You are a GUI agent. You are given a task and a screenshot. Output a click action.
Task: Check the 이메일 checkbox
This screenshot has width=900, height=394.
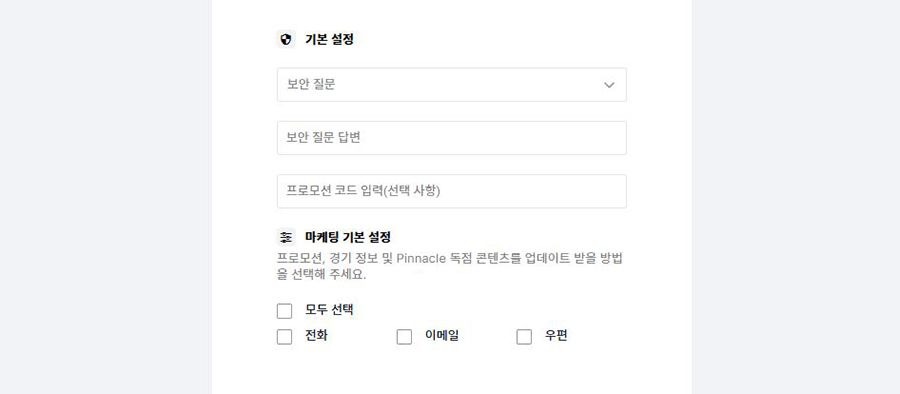[x=405, y=337]
